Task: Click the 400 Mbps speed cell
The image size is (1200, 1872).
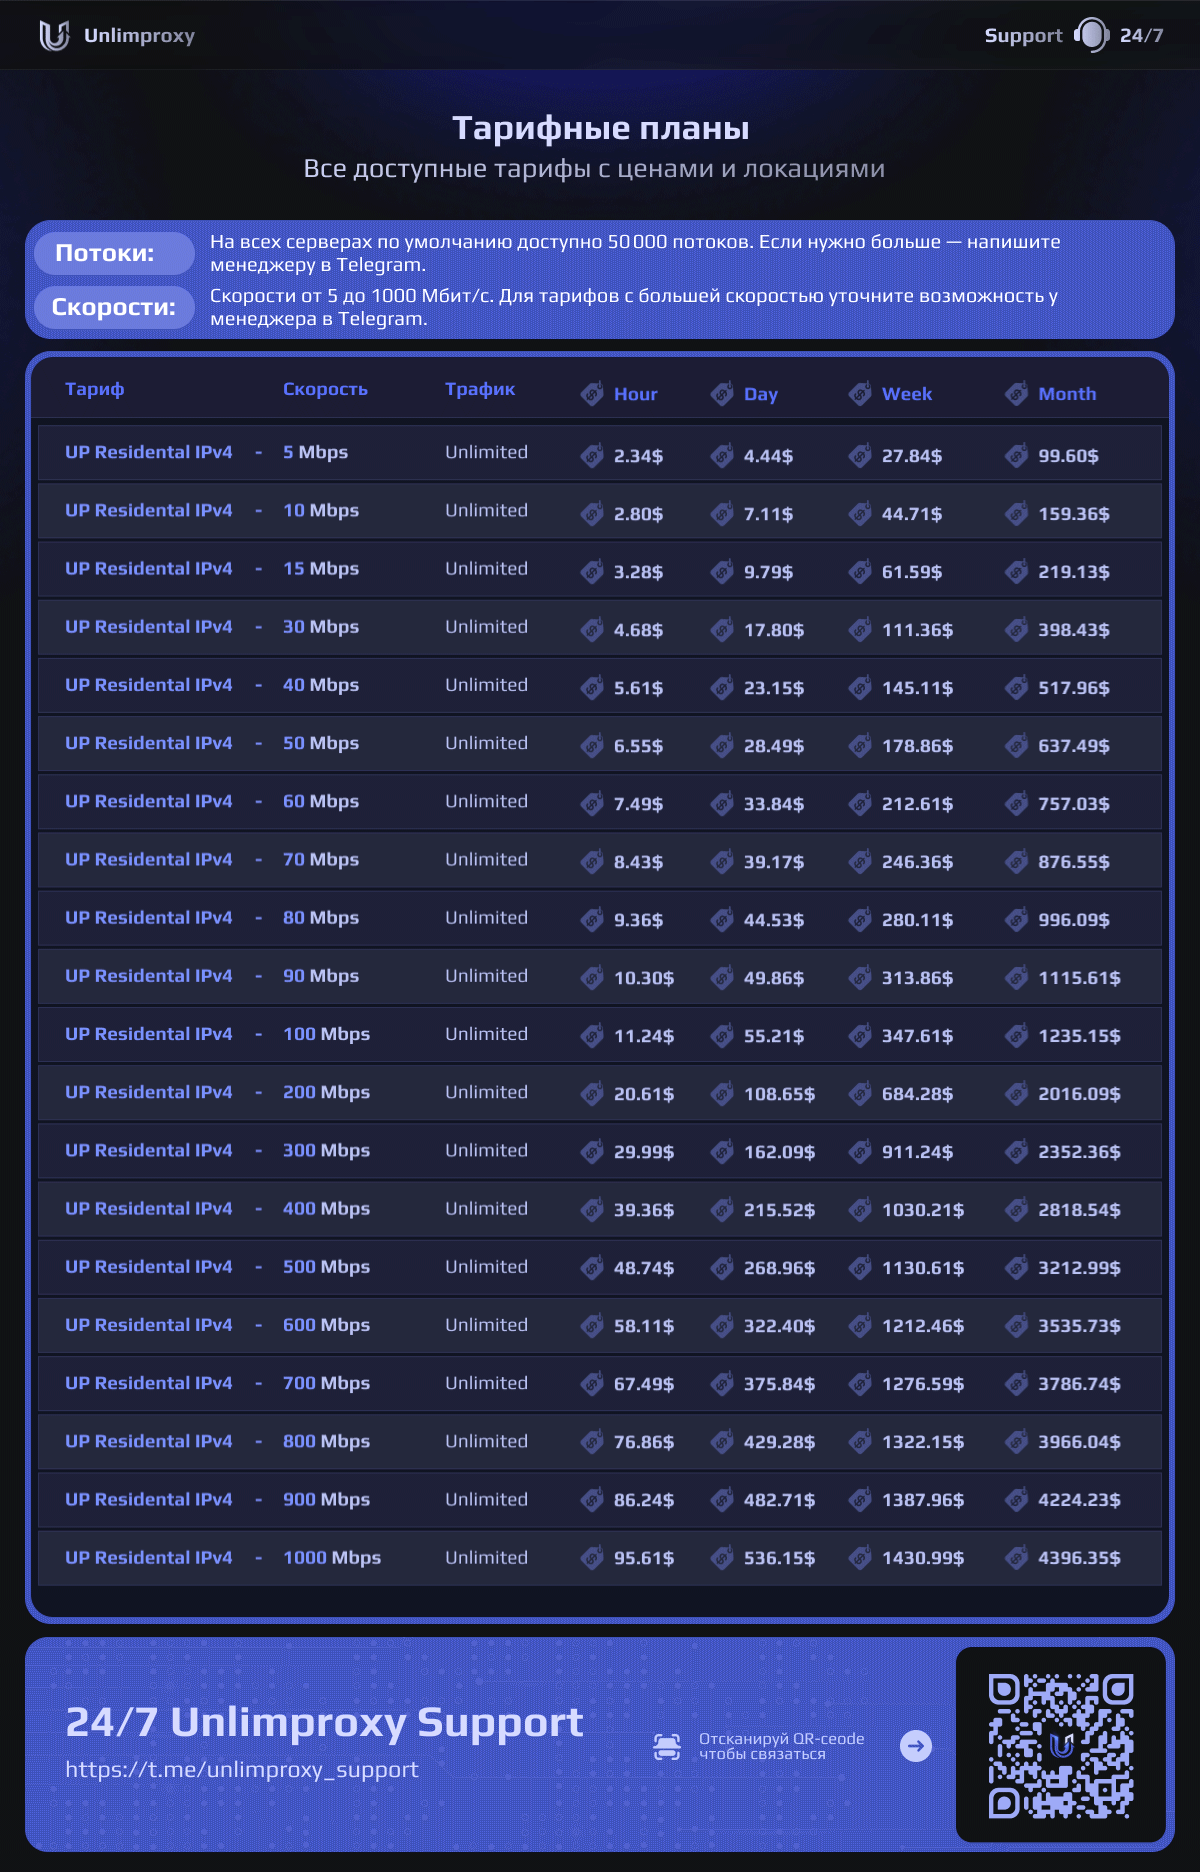Action: 326,1208
